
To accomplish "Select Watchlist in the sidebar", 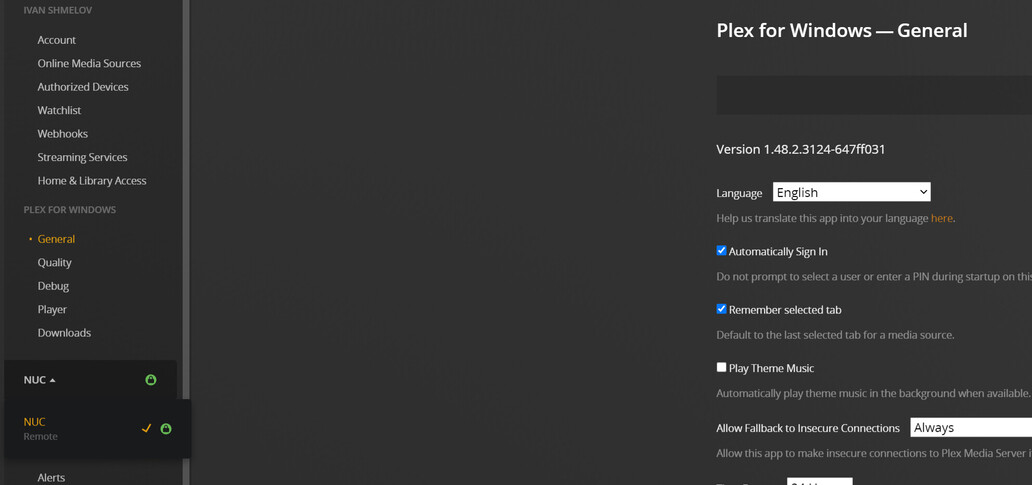I will (59, 110).
